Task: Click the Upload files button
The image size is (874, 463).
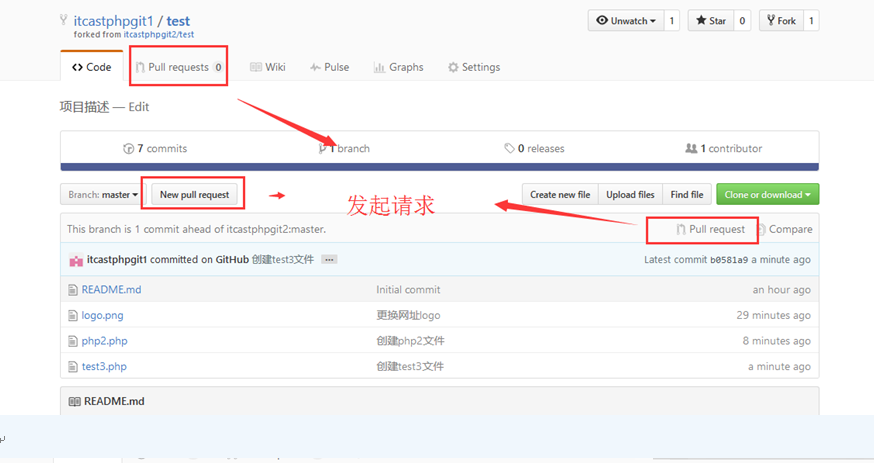Action: [x=630, y=194]
